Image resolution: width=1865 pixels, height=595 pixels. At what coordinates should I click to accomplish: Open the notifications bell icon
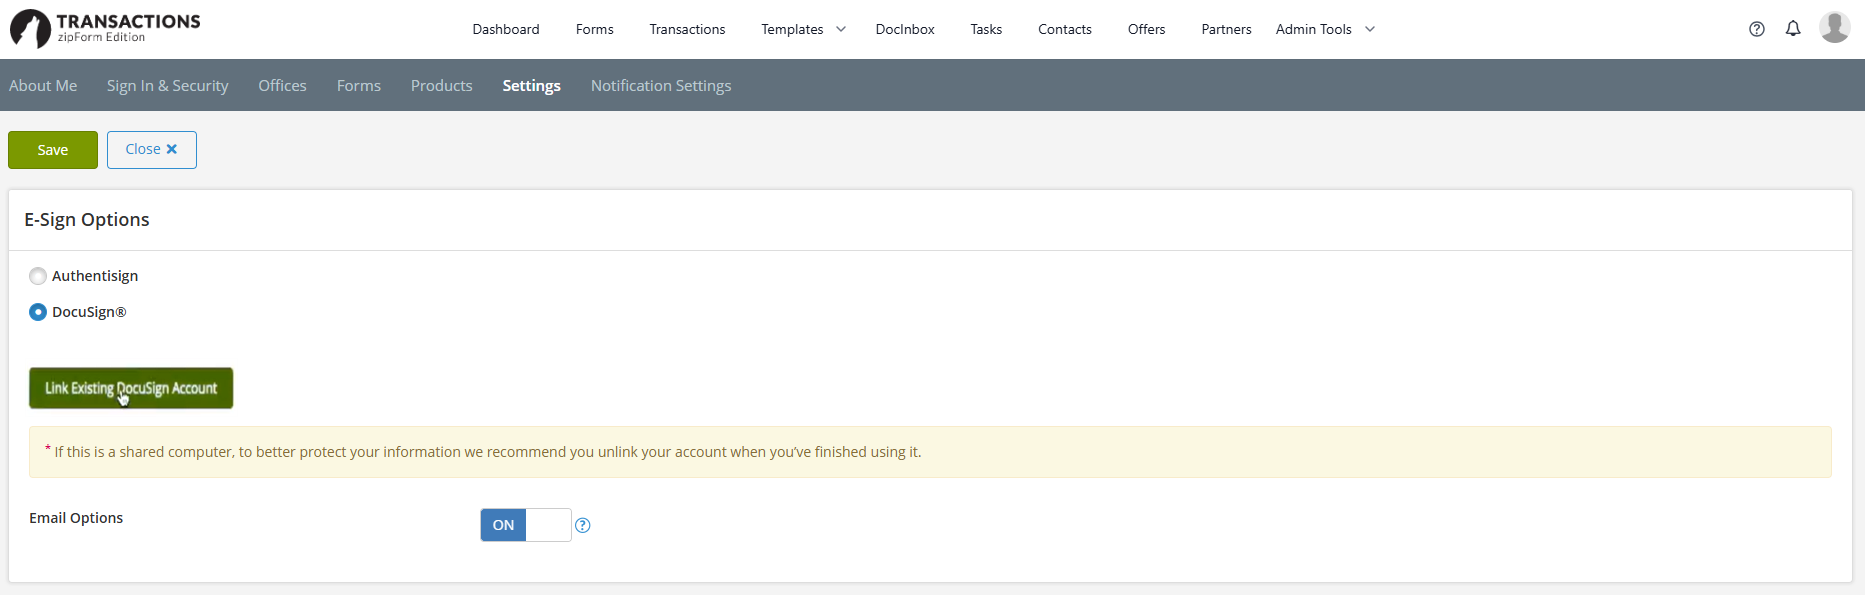[x=1793, y=29]
